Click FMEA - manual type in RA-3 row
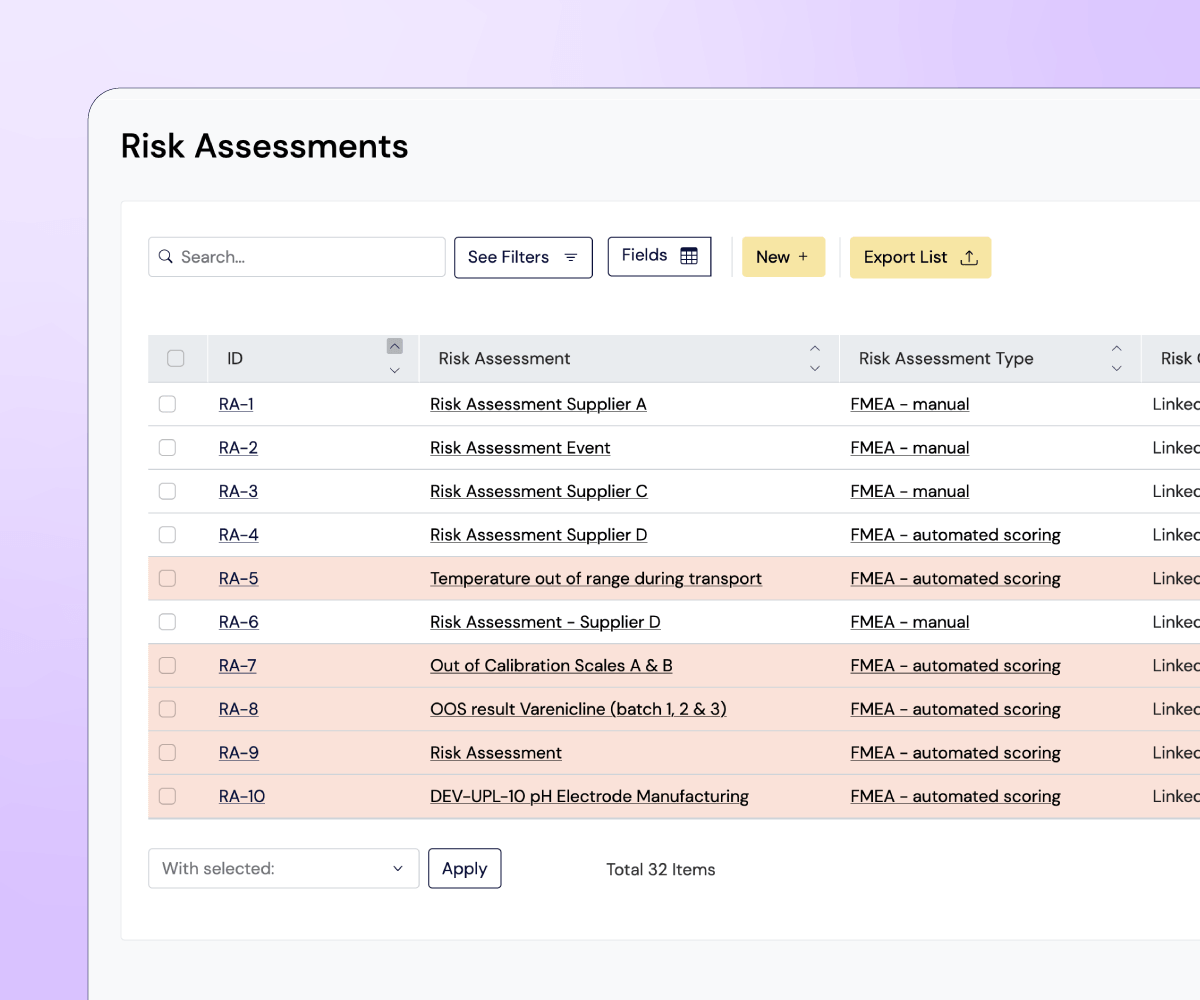The image size is (1200, 1000). 910,491
